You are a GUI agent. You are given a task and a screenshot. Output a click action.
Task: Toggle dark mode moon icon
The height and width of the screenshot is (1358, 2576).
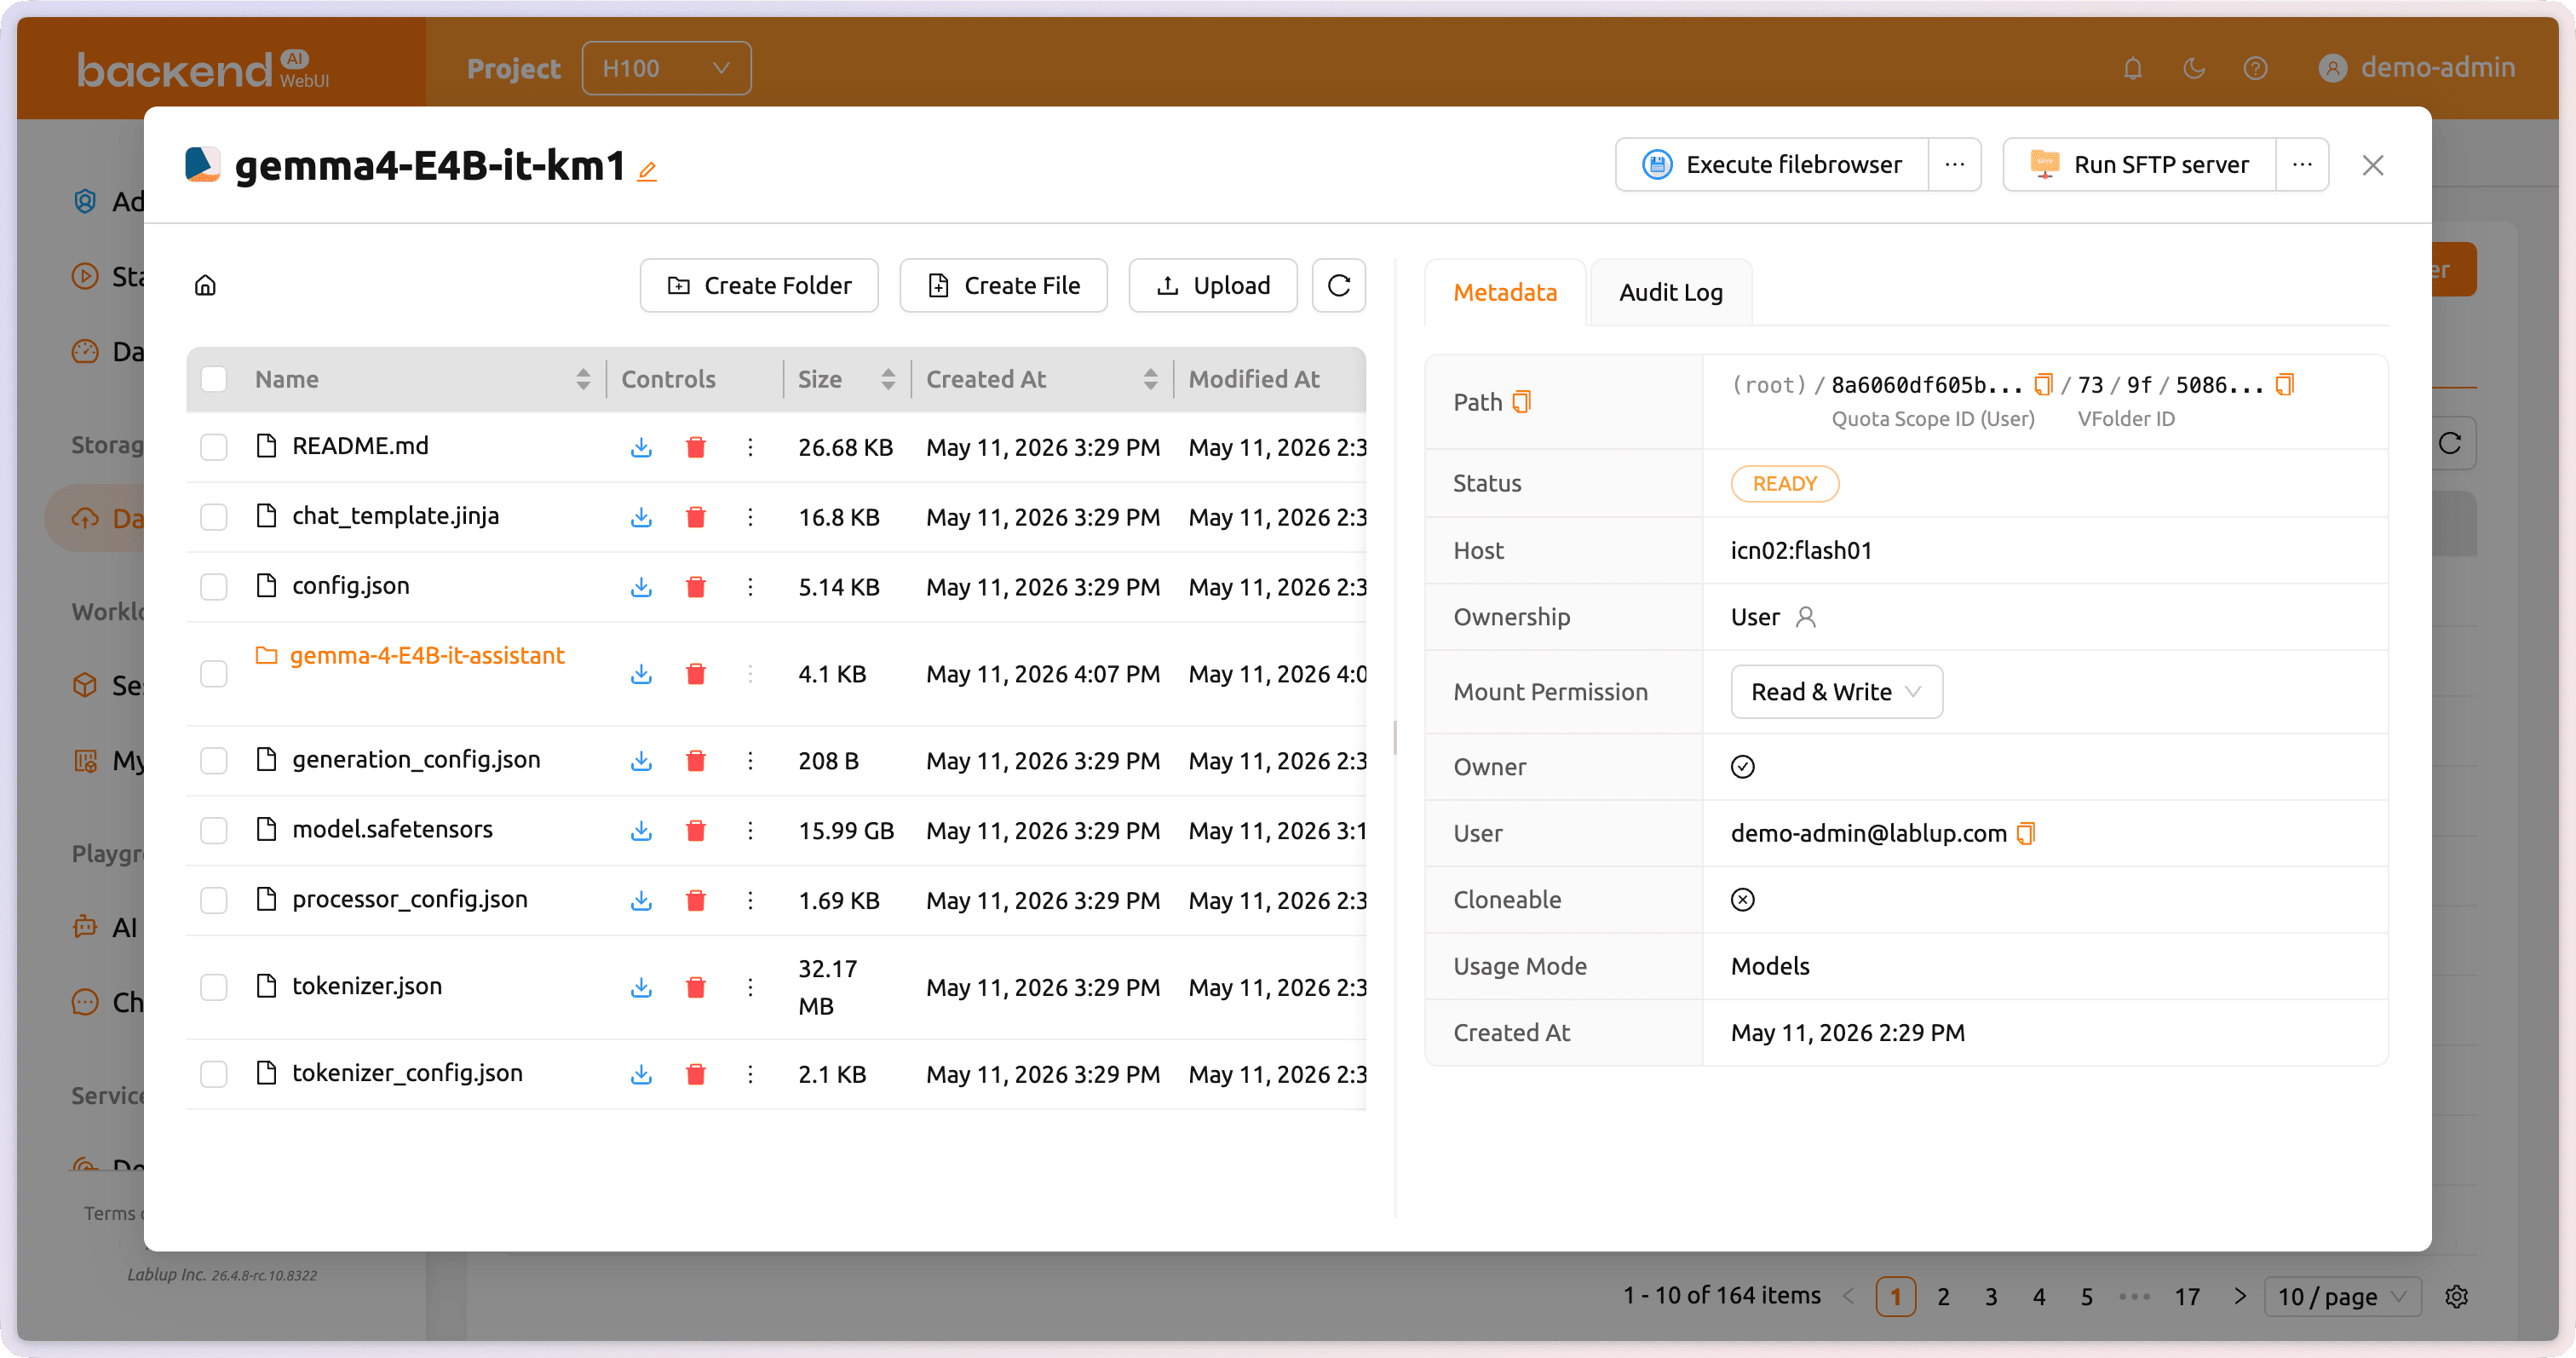2193,68
